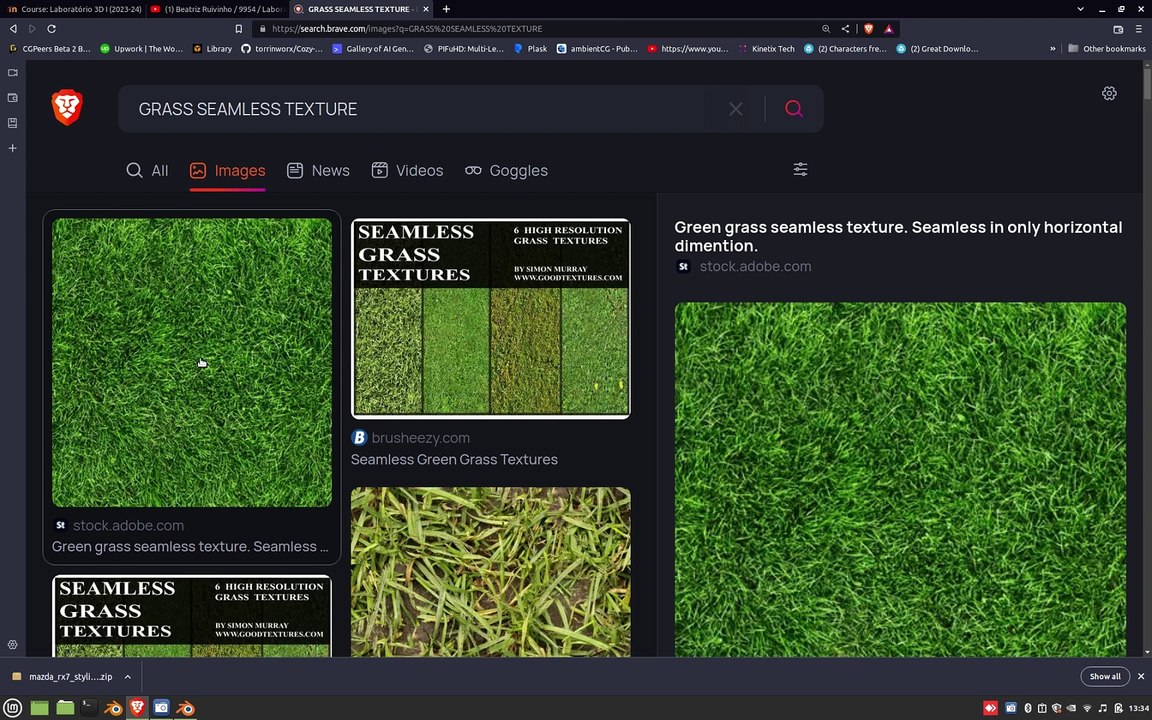The width and height of the screenshot is (1152, 720).
Task: Open Upwork bookmark
Action: point(142,48)
